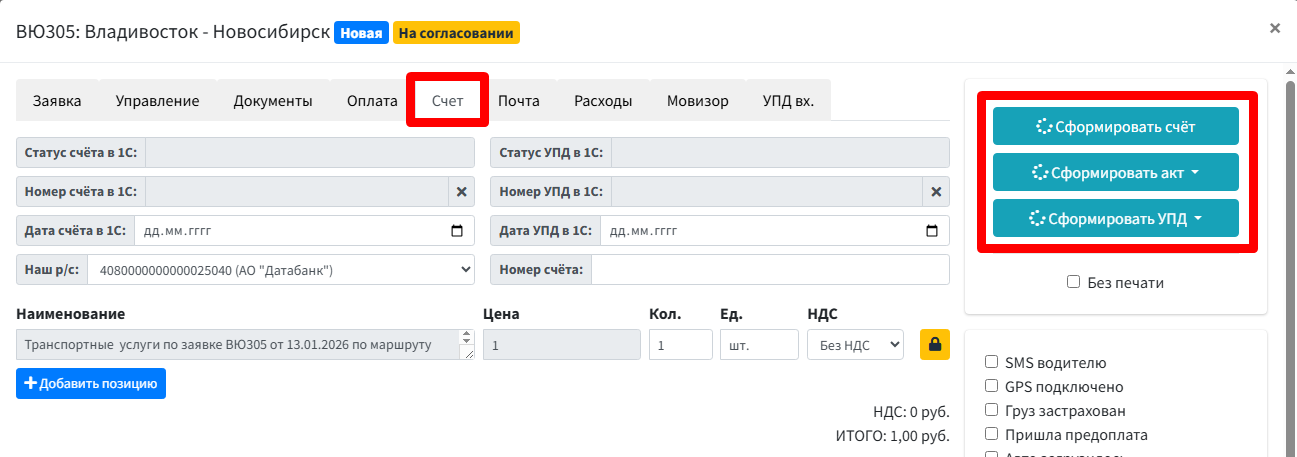Open the Наш р/с account dropdown
This screenshot has height=457, width=1297.
[x=280, y=269]
